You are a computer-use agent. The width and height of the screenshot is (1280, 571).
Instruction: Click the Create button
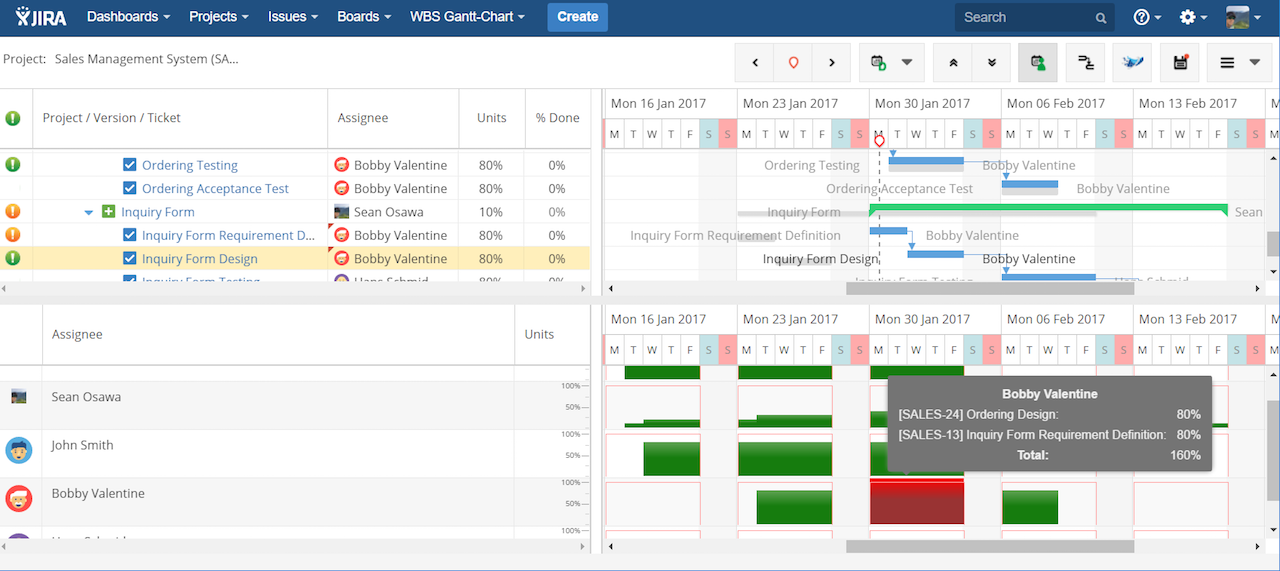pos(577,17)
